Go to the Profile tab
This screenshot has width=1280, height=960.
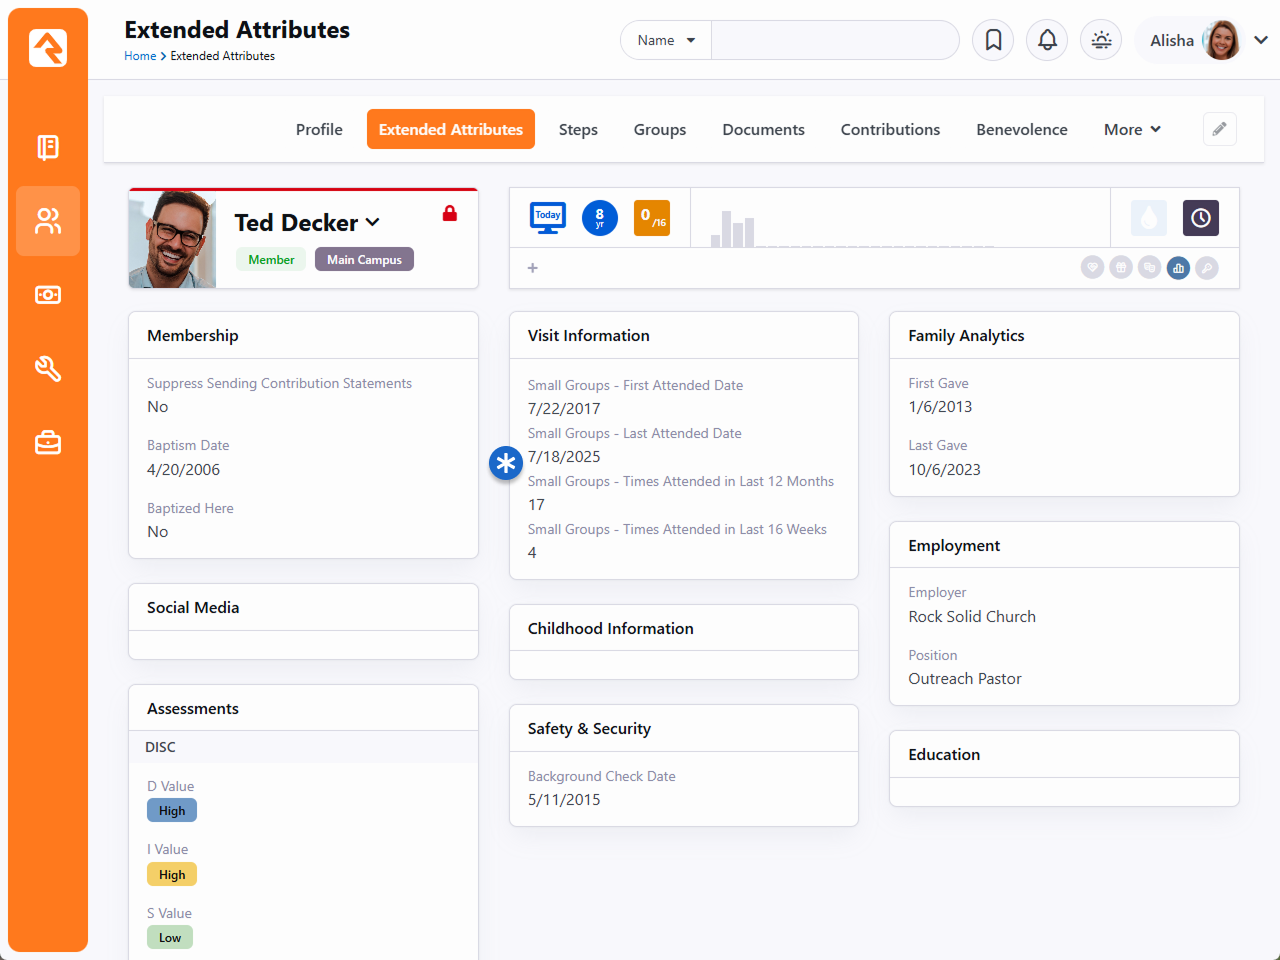tap(319, 129)
